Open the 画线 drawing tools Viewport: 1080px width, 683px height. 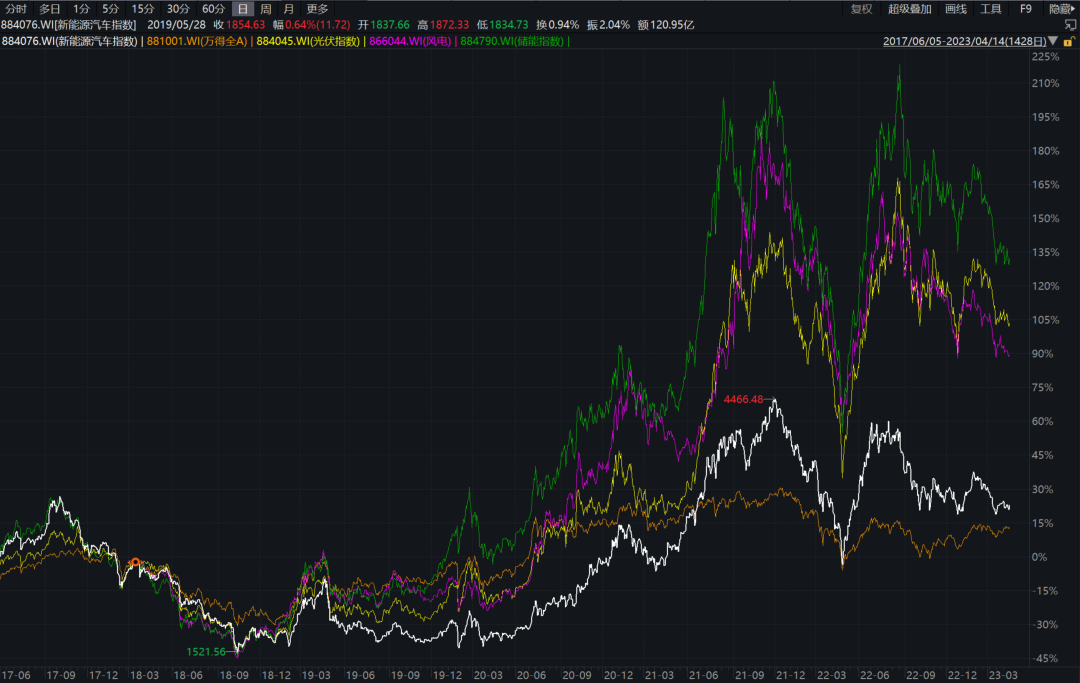pyautogui.click(x=956, y=8)
